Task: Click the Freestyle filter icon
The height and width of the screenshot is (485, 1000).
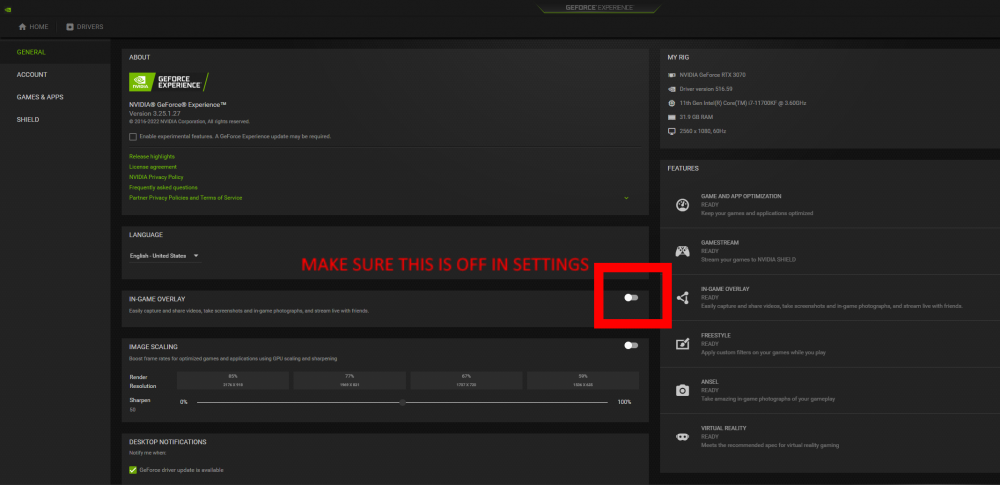Action: point(682,344)
